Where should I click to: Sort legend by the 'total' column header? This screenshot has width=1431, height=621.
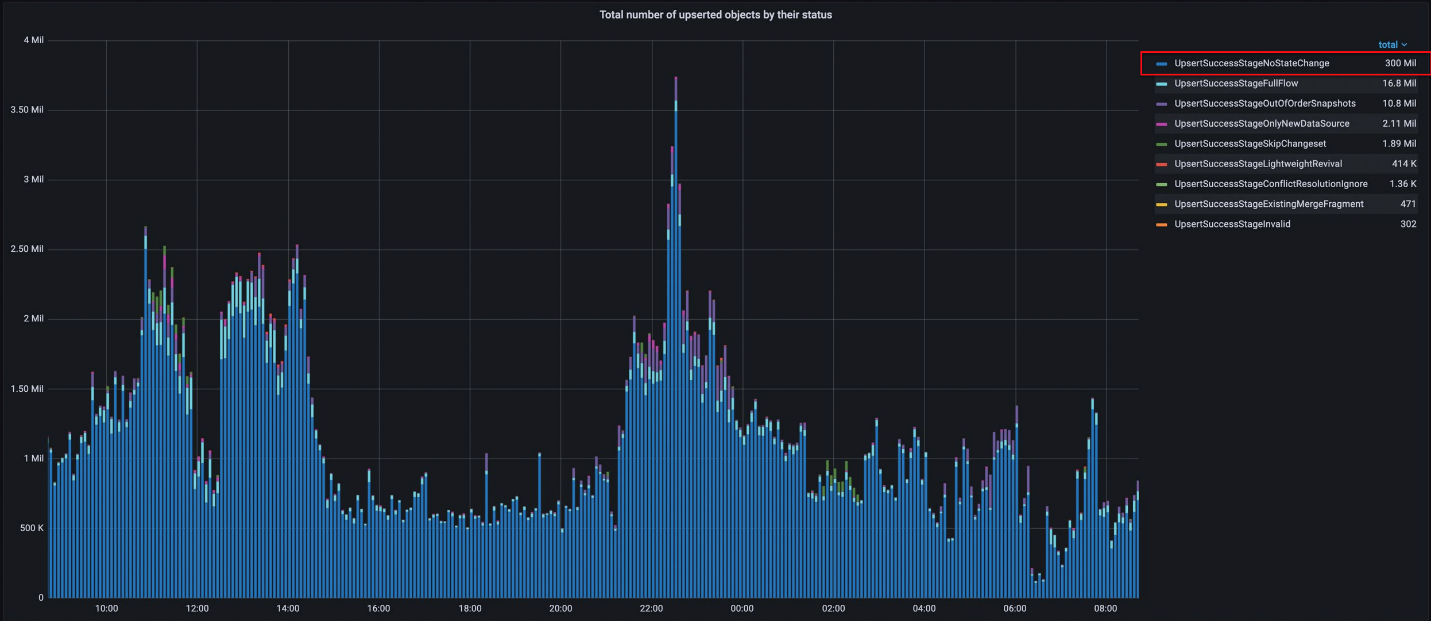point(1392,44)
